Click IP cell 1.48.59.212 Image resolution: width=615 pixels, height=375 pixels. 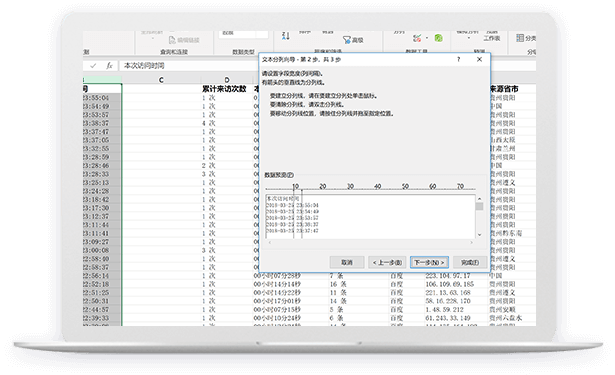click(x=444, y=309)
